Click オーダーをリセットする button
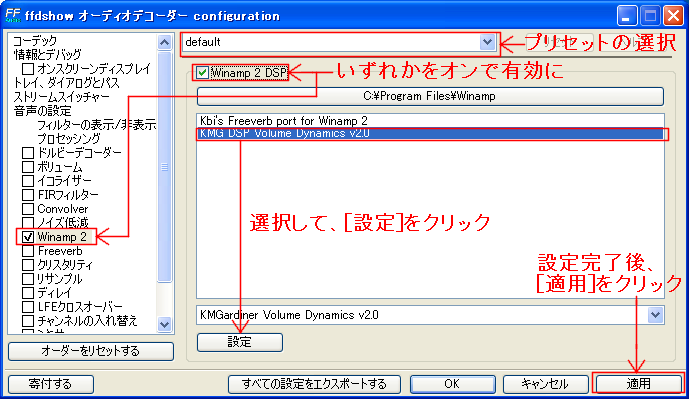 (x=91, y=351)
